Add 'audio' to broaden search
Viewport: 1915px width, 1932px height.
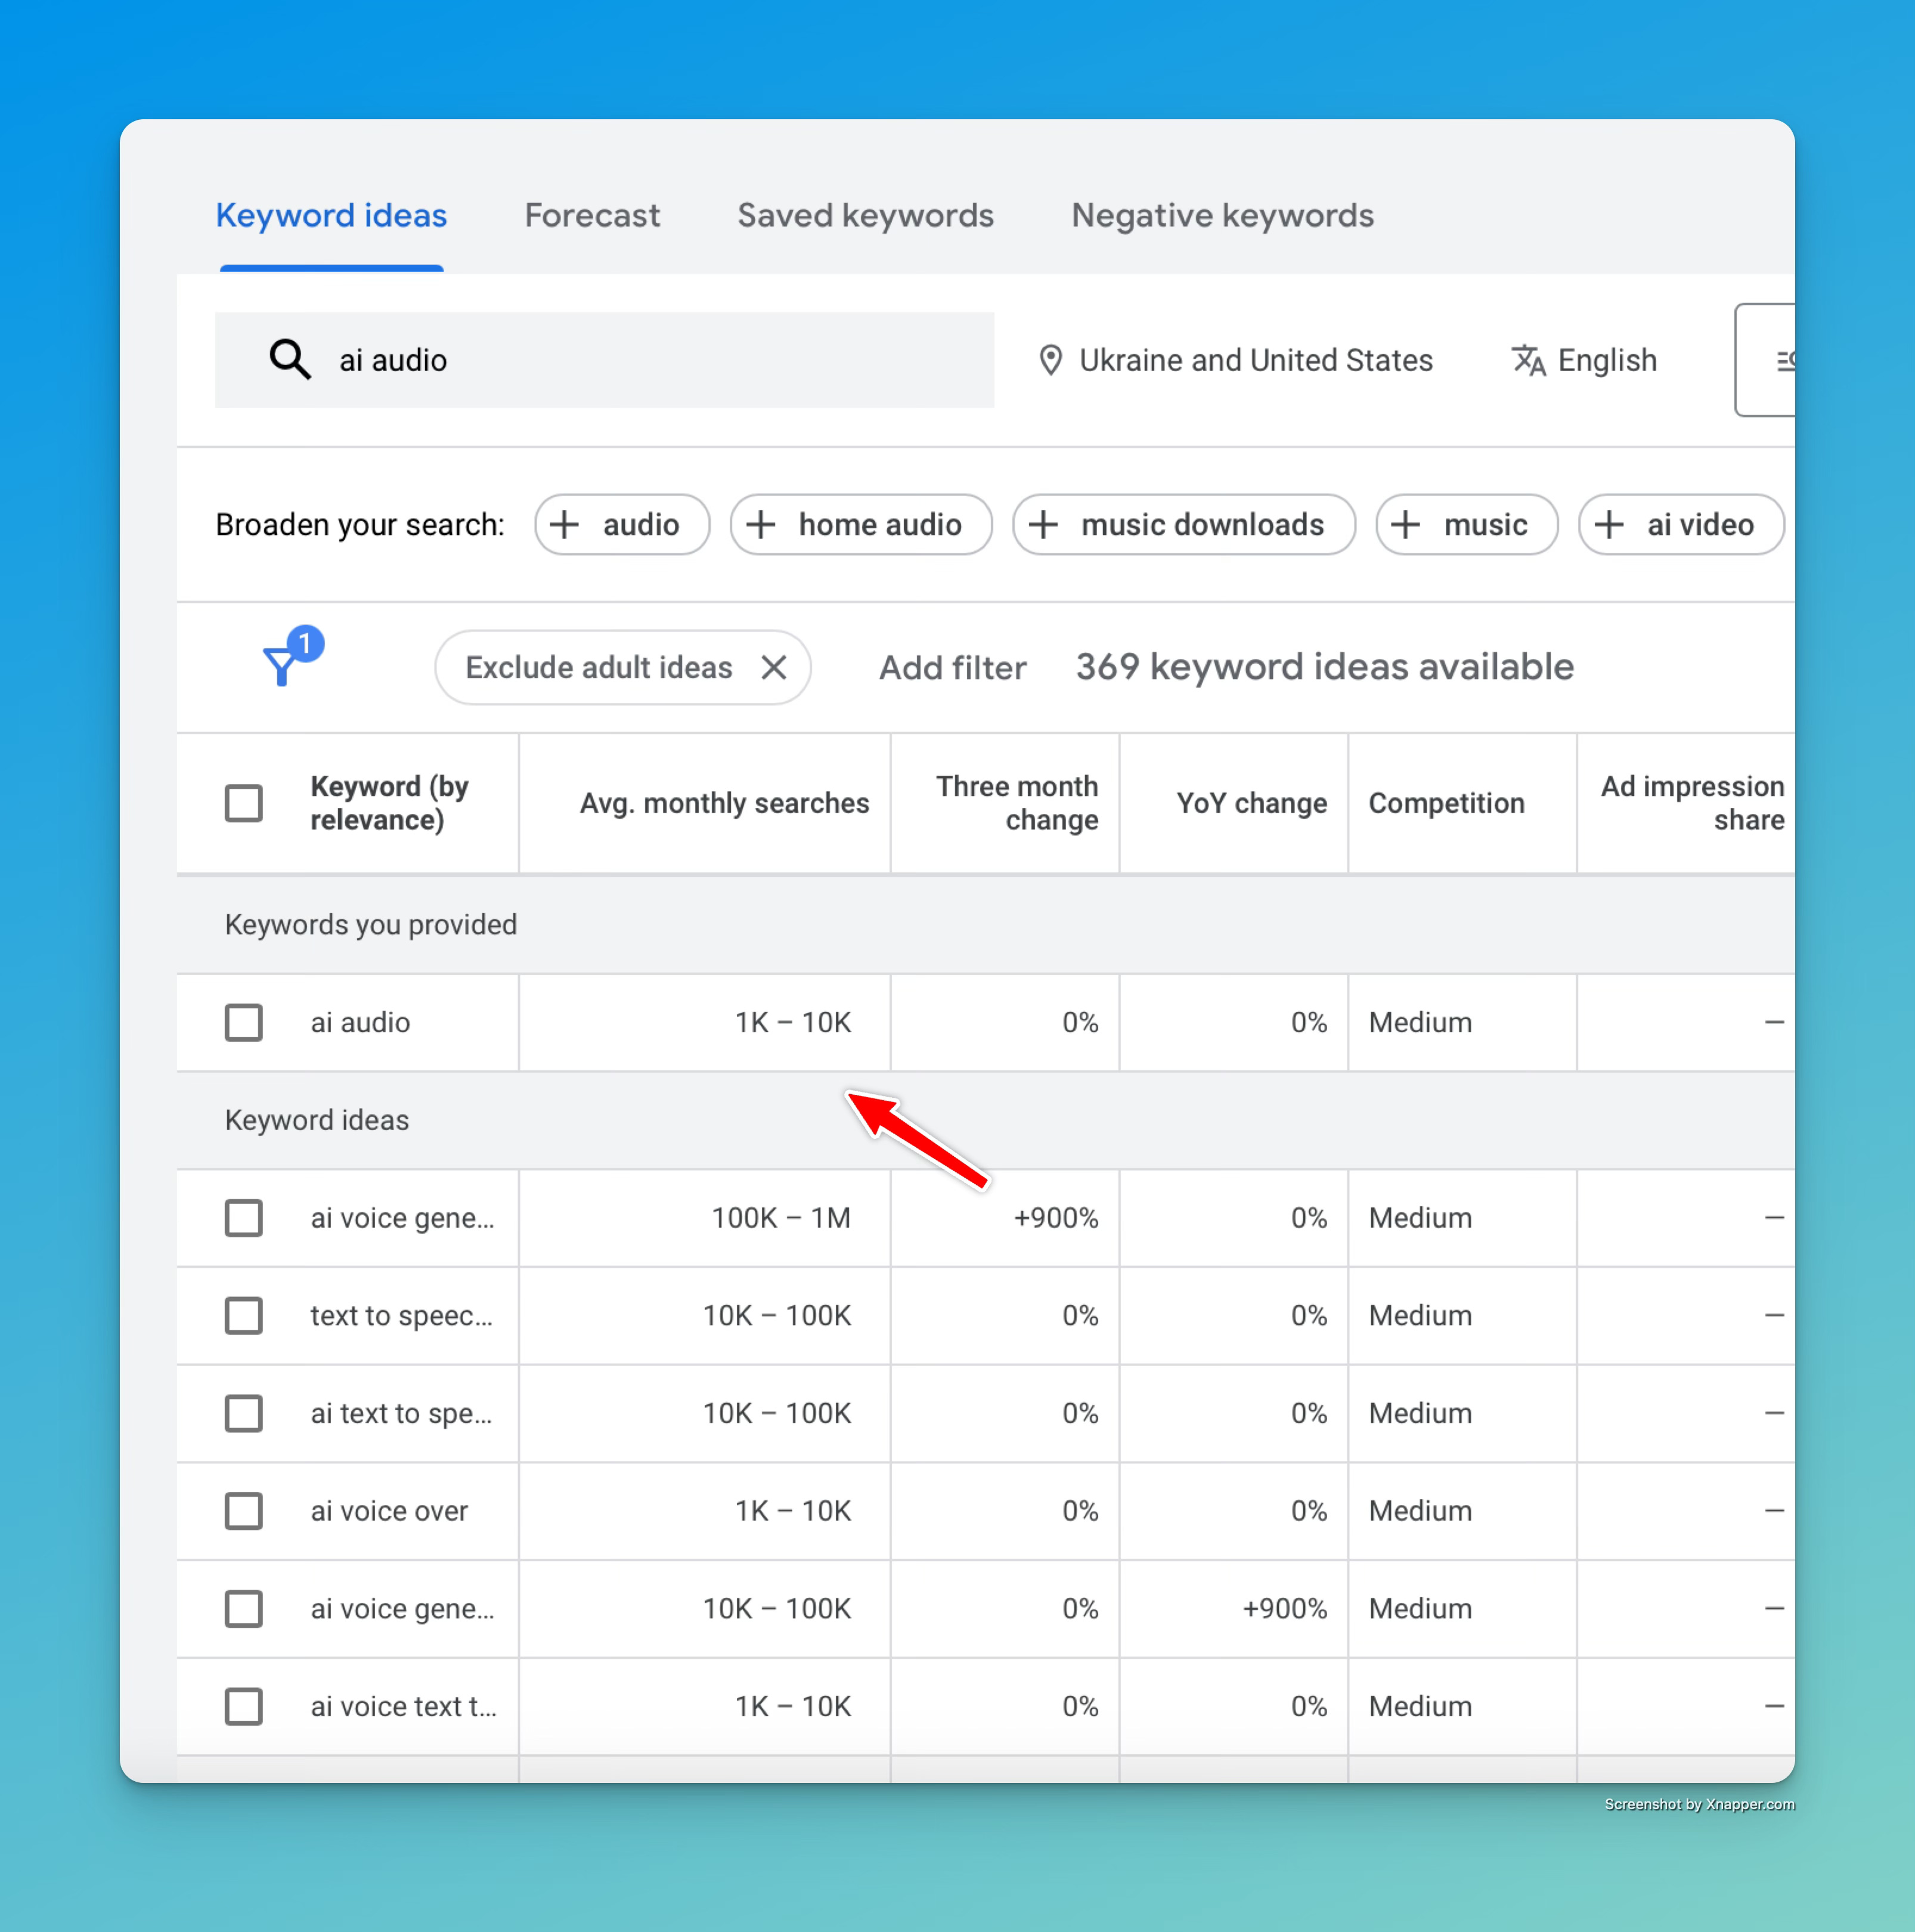pos(621,524)
